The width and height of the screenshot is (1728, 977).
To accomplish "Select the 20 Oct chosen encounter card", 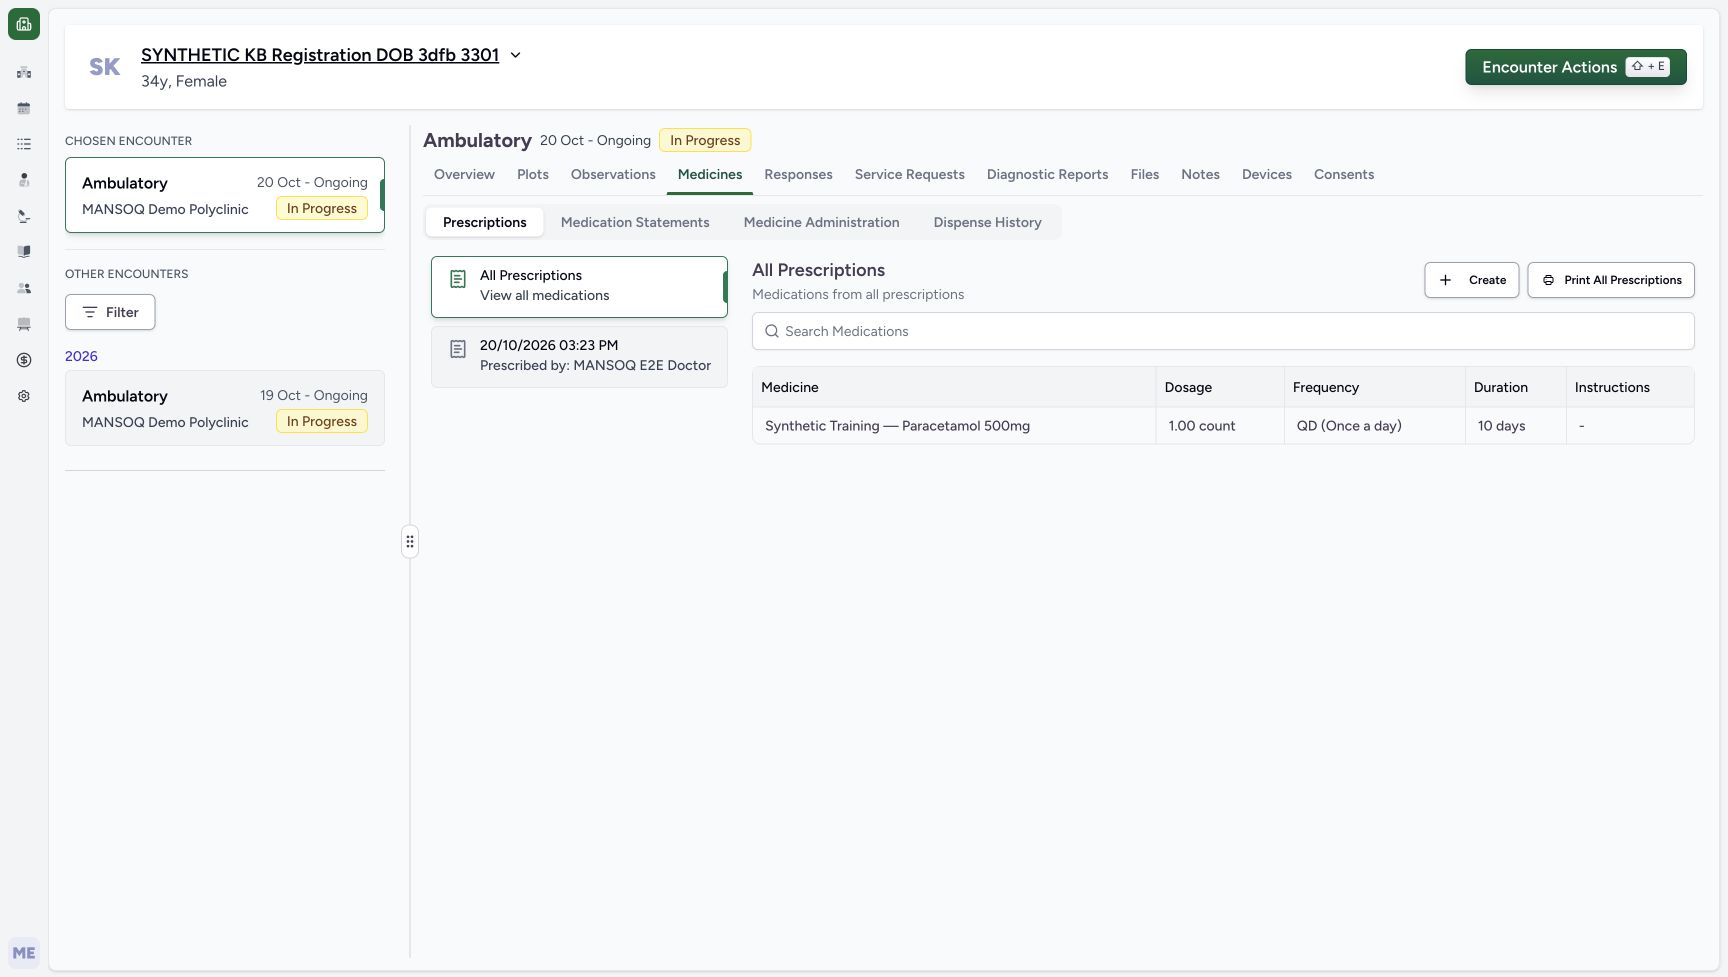I will point(225,195).
